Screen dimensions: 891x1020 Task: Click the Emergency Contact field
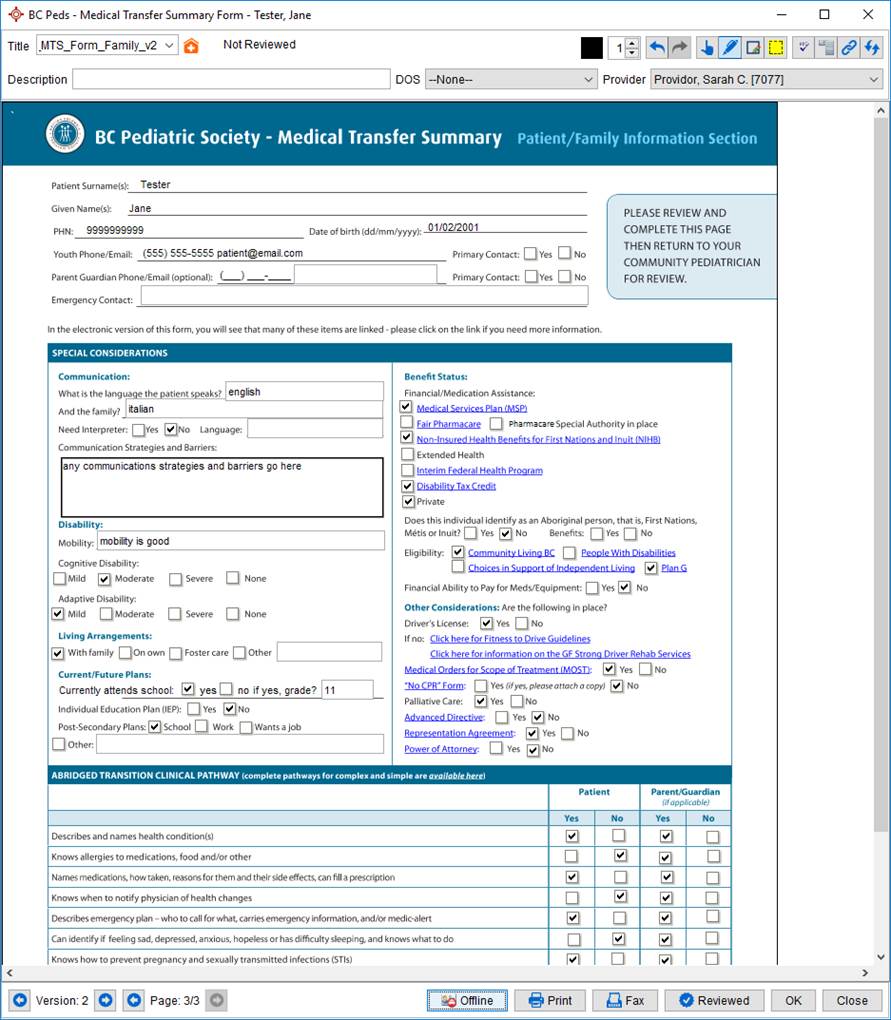[x=364, y=296]
